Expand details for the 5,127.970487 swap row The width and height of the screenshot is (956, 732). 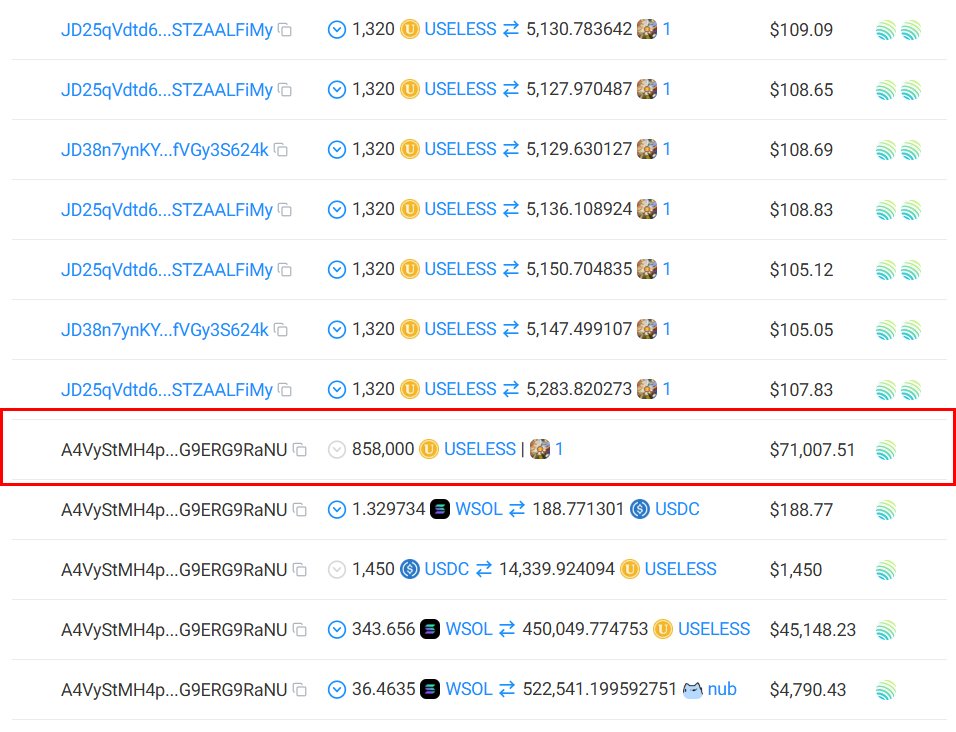337,90
